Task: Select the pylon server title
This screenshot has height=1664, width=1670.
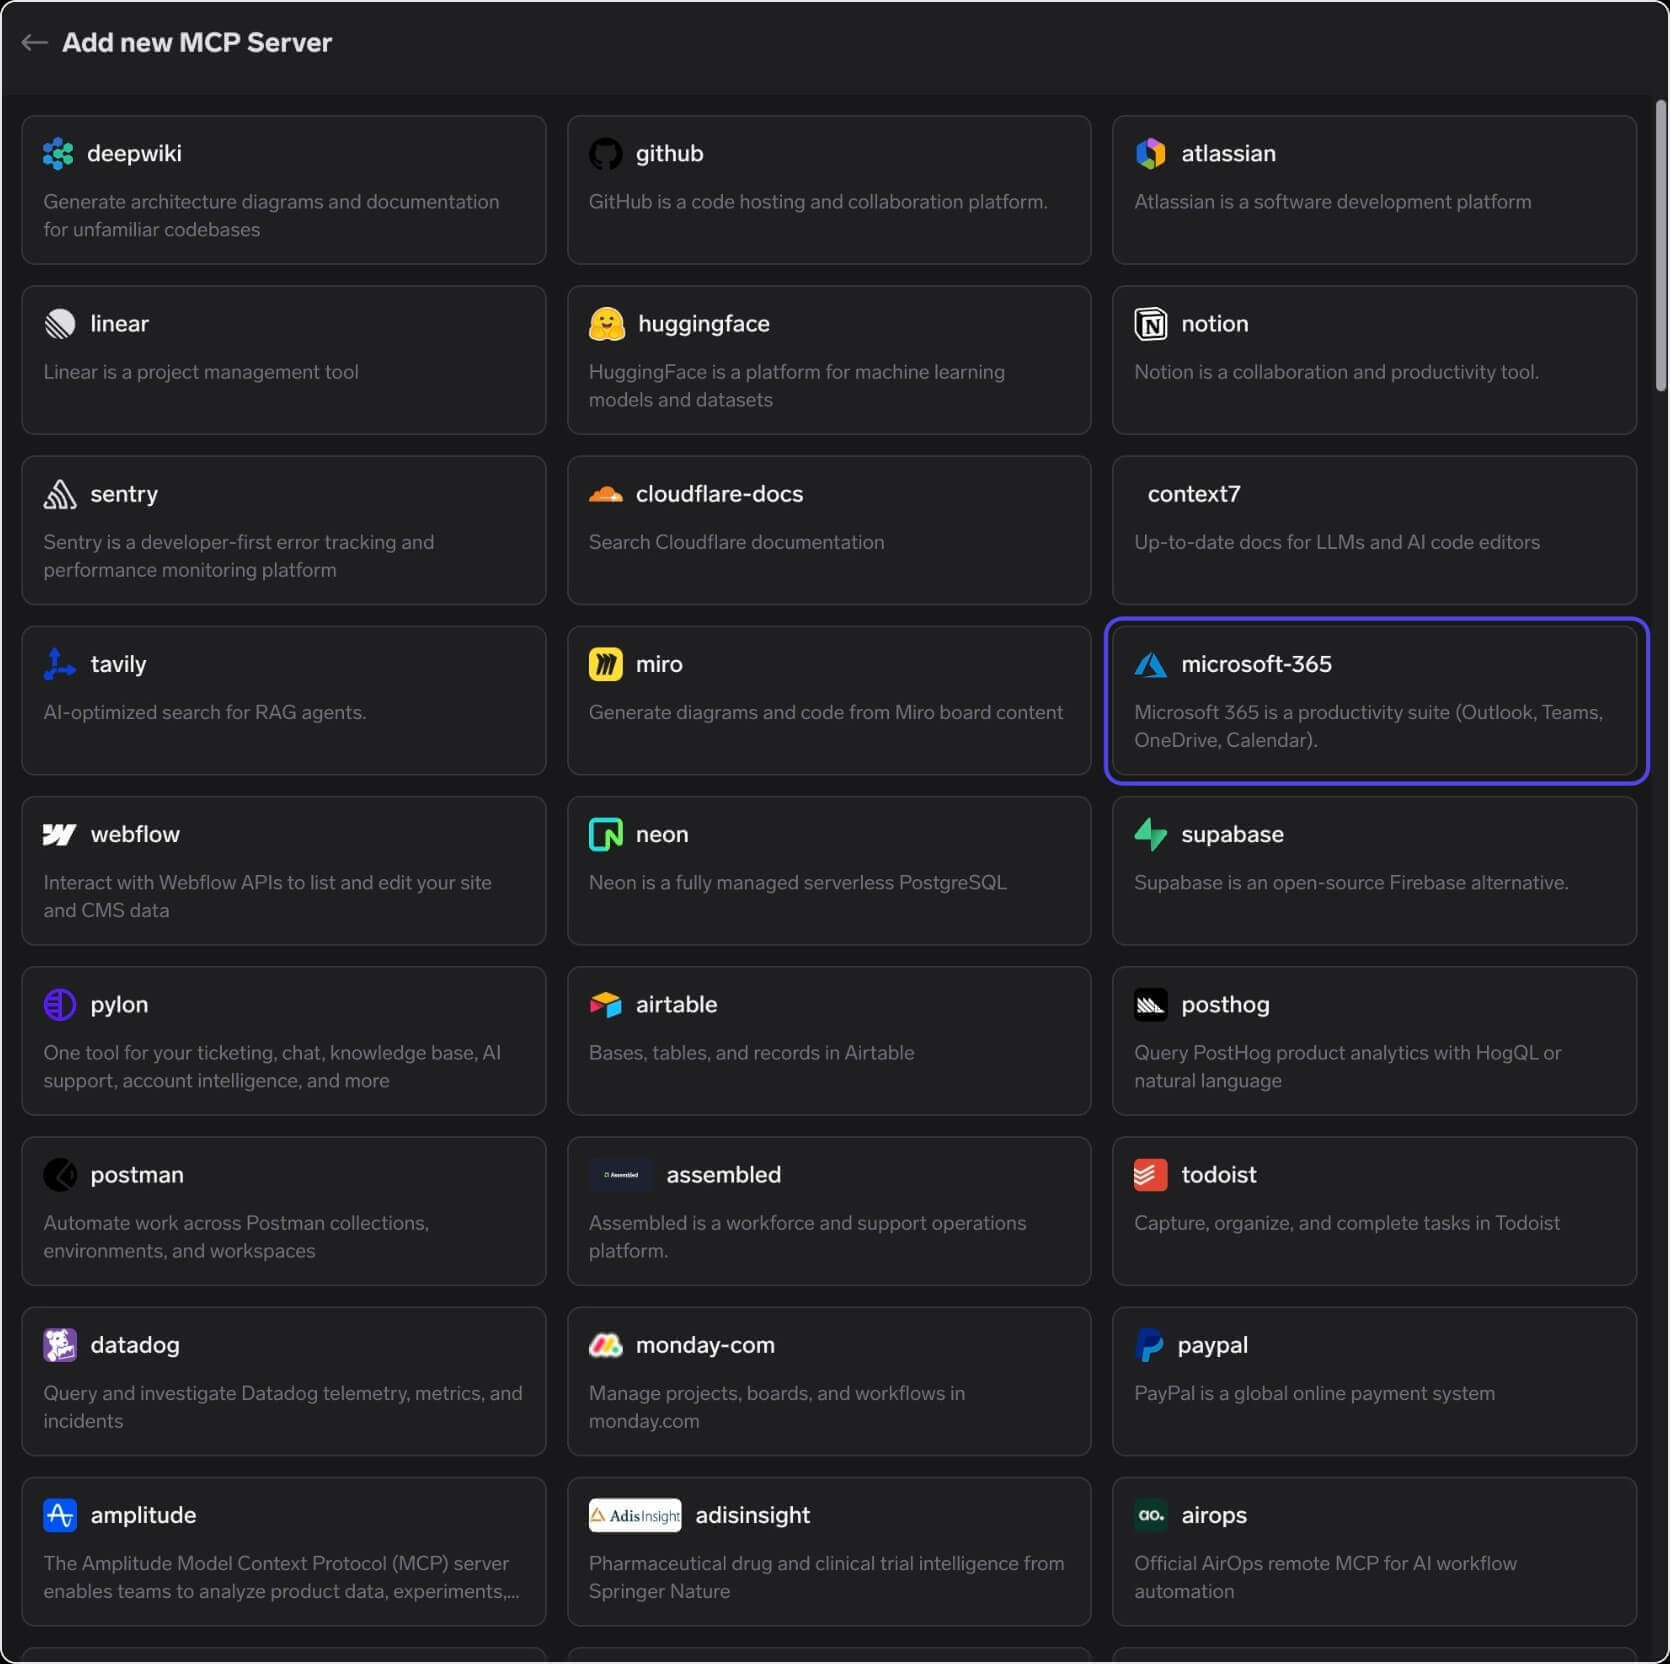Action: pyautogui.click(x=119, y=1004)
